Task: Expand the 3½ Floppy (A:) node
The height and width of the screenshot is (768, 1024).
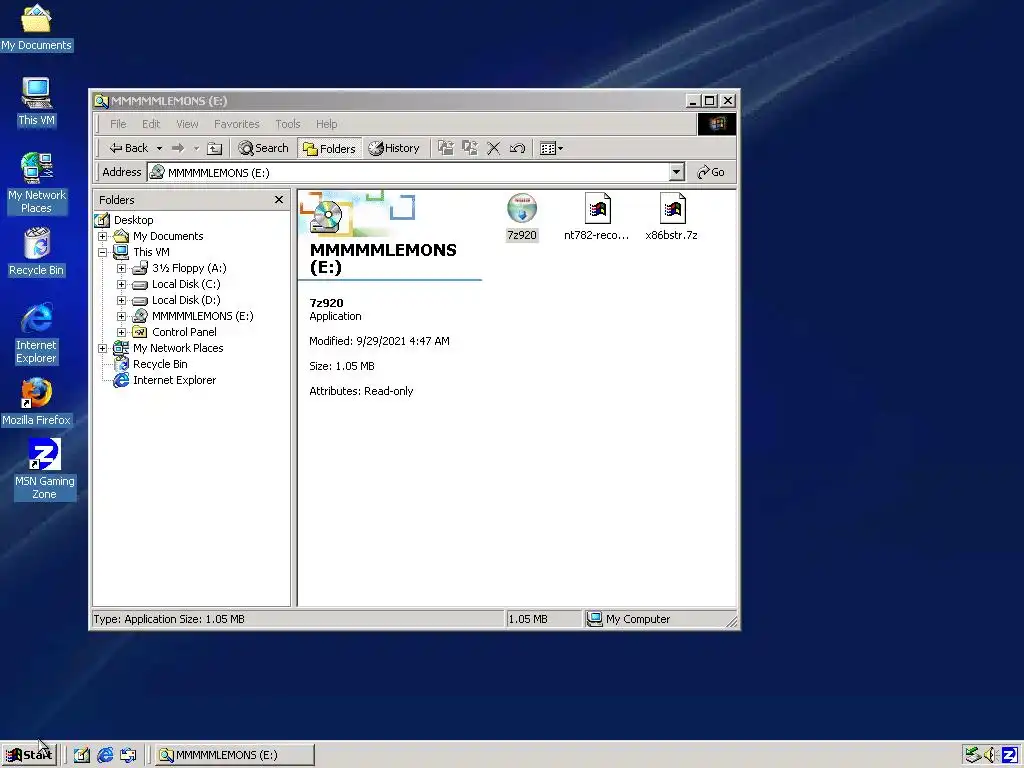Action: (x=121, y=268)
